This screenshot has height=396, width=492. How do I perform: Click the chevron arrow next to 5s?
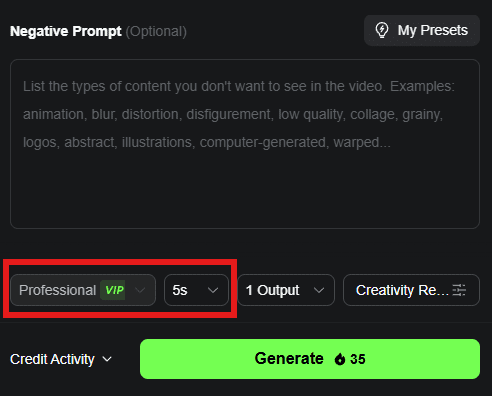coord(213,290)
